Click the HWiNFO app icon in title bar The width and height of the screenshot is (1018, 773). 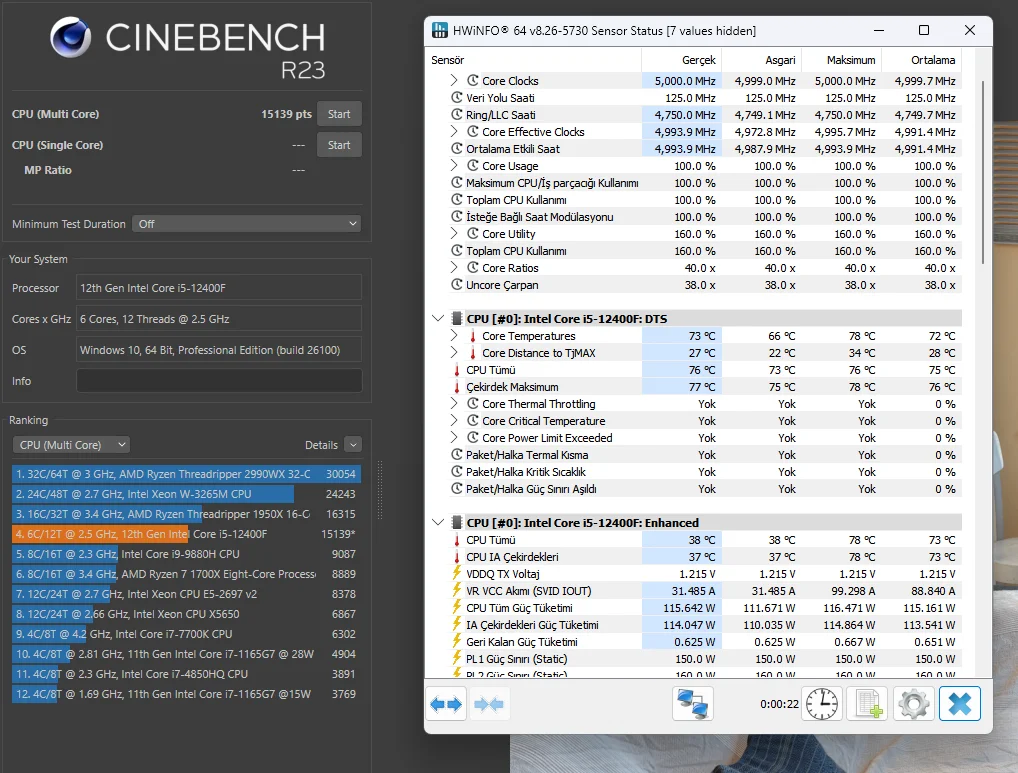[x=440, y=30]
